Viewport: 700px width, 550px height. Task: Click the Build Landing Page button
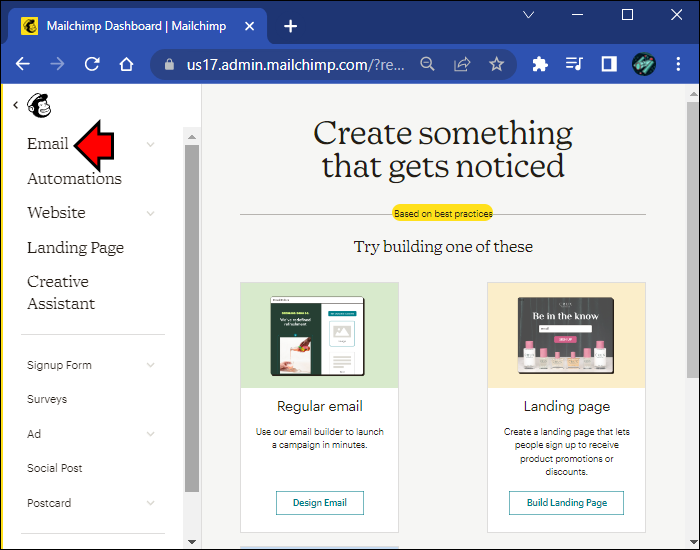(x=567, y=503)
